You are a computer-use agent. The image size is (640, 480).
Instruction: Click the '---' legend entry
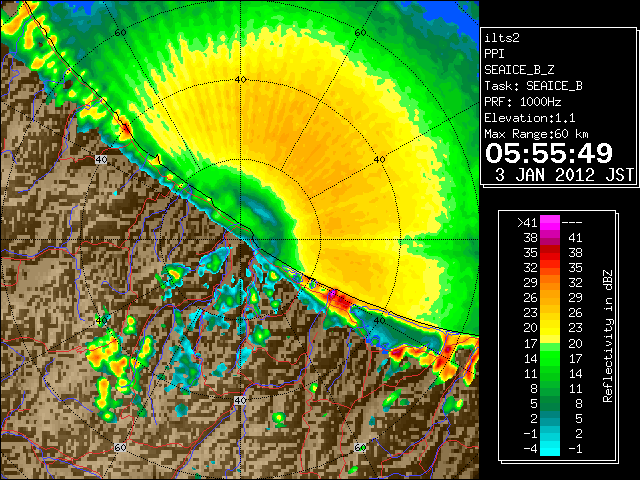pyautogui.click(x=572, y=223)
